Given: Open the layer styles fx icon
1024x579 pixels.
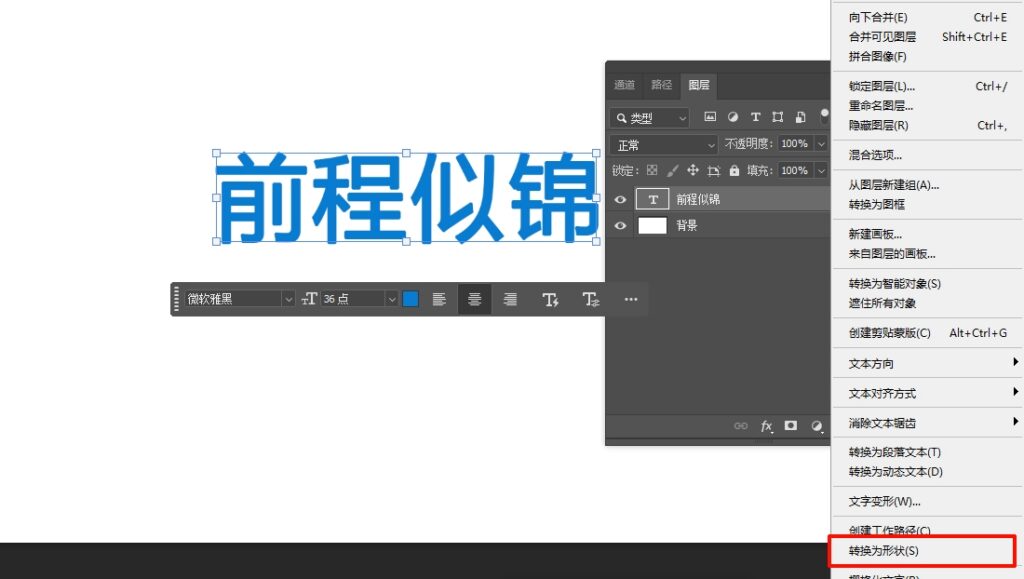Looking at the screenshot, I should [766, 426].
